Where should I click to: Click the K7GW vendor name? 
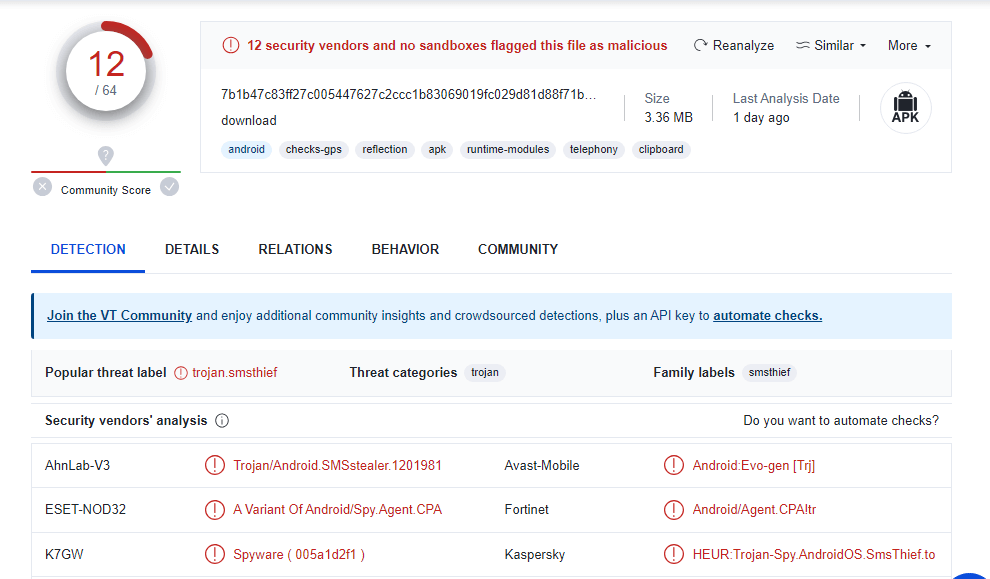pyautogui.click(x=64, y=554)
